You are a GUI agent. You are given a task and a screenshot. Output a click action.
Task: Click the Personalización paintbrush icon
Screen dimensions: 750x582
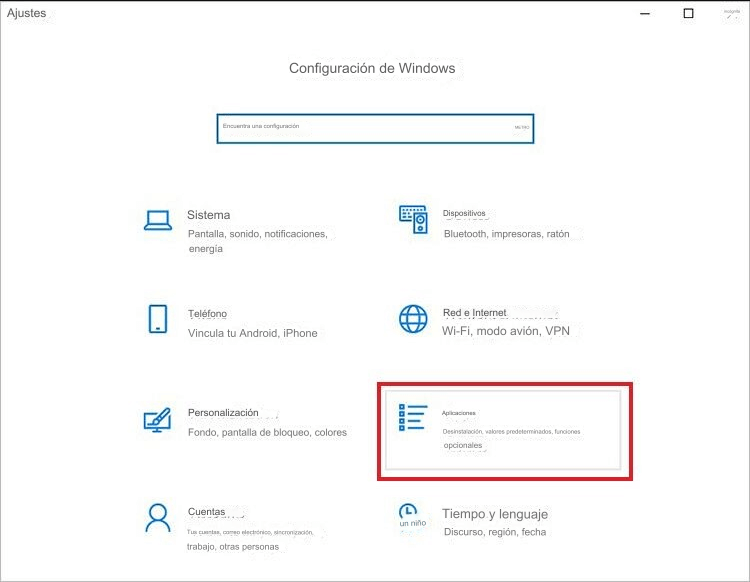coord(157,420)
